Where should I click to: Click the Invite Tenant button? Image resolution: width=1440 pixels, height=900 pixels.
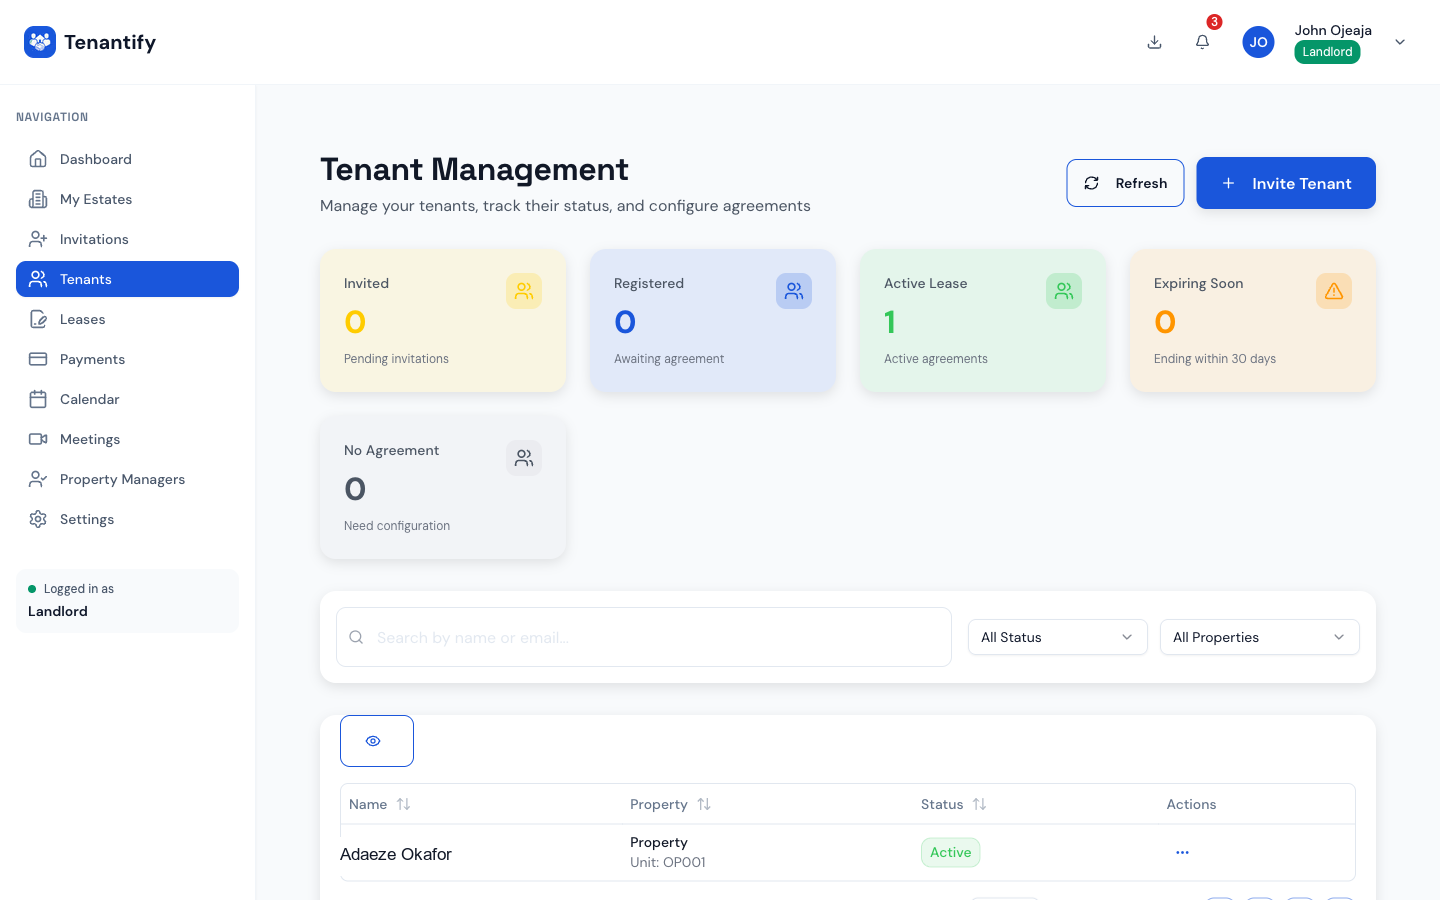(1286, 183)
